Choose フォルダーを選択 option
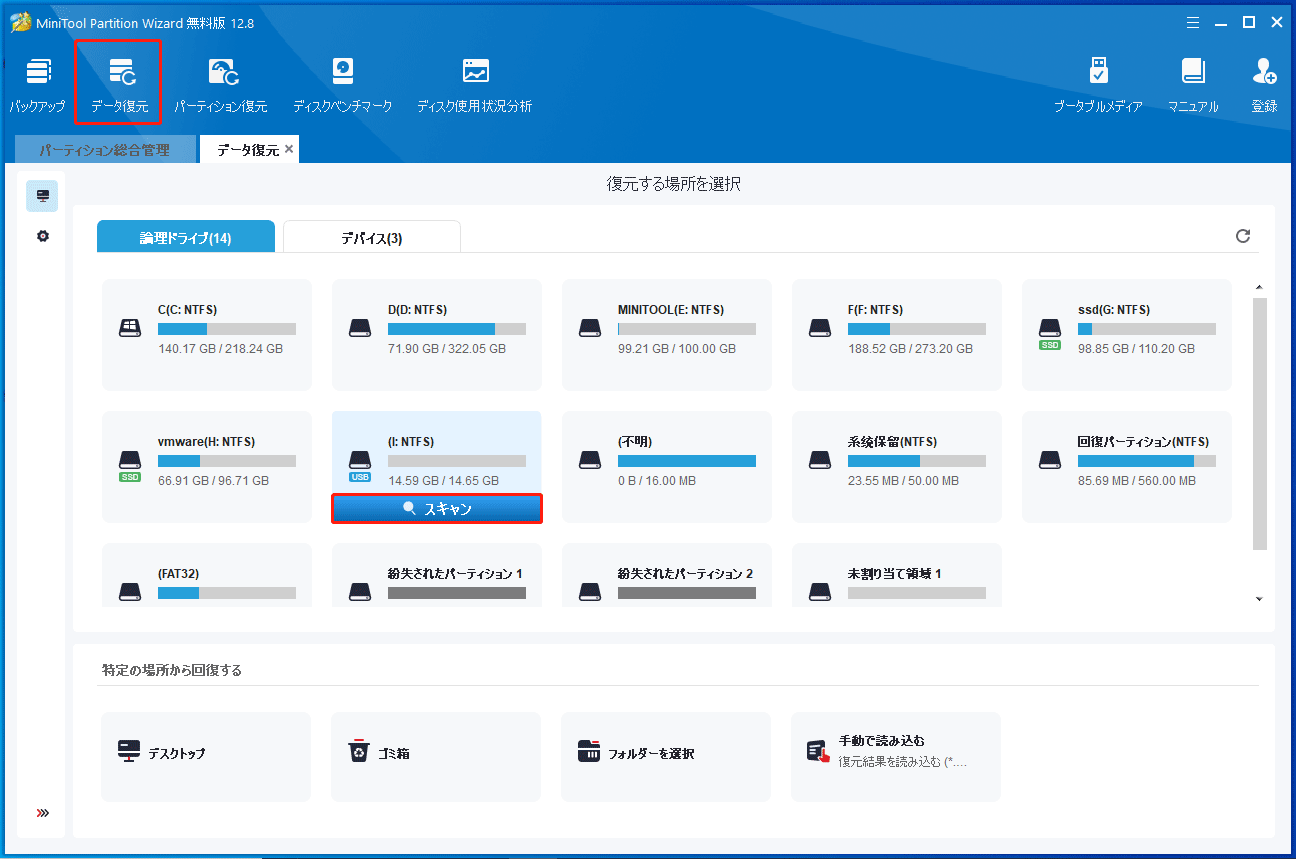 (666, 757)
